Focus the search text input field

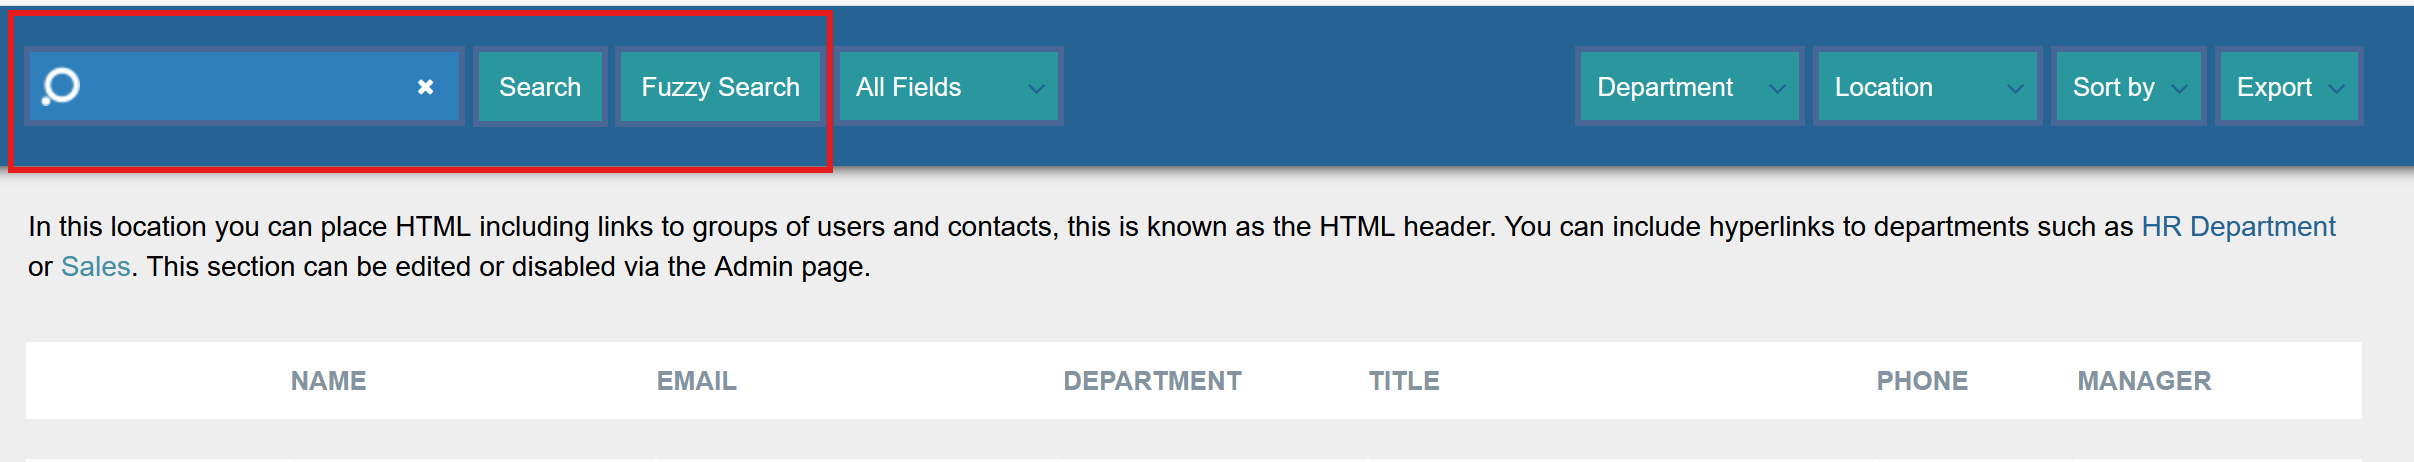point(240,87)
